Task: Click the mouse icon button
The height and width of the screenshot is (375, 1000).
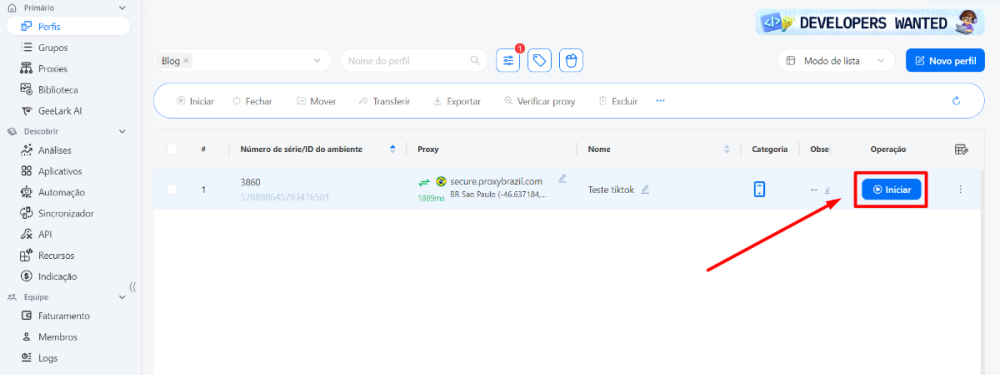Action: (571, 61)
